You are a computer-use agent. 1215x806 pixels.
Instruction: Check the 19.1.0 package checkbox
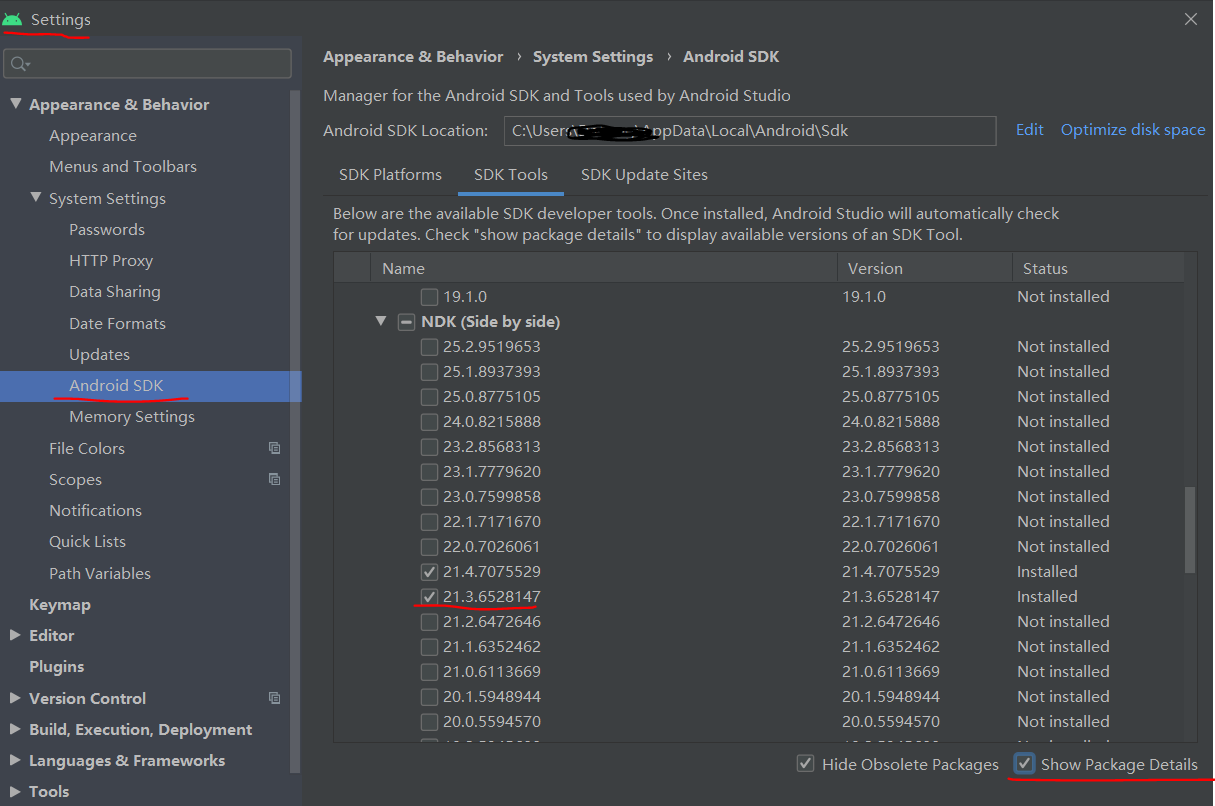[x=429, y=297]
